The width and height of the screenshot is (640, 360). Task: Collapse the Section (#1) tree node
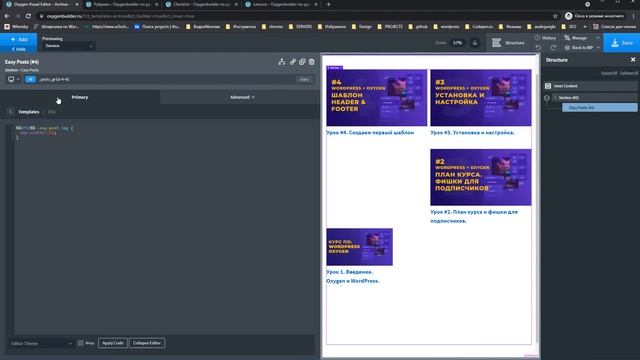pyautogui.click(x=547, y=98)
